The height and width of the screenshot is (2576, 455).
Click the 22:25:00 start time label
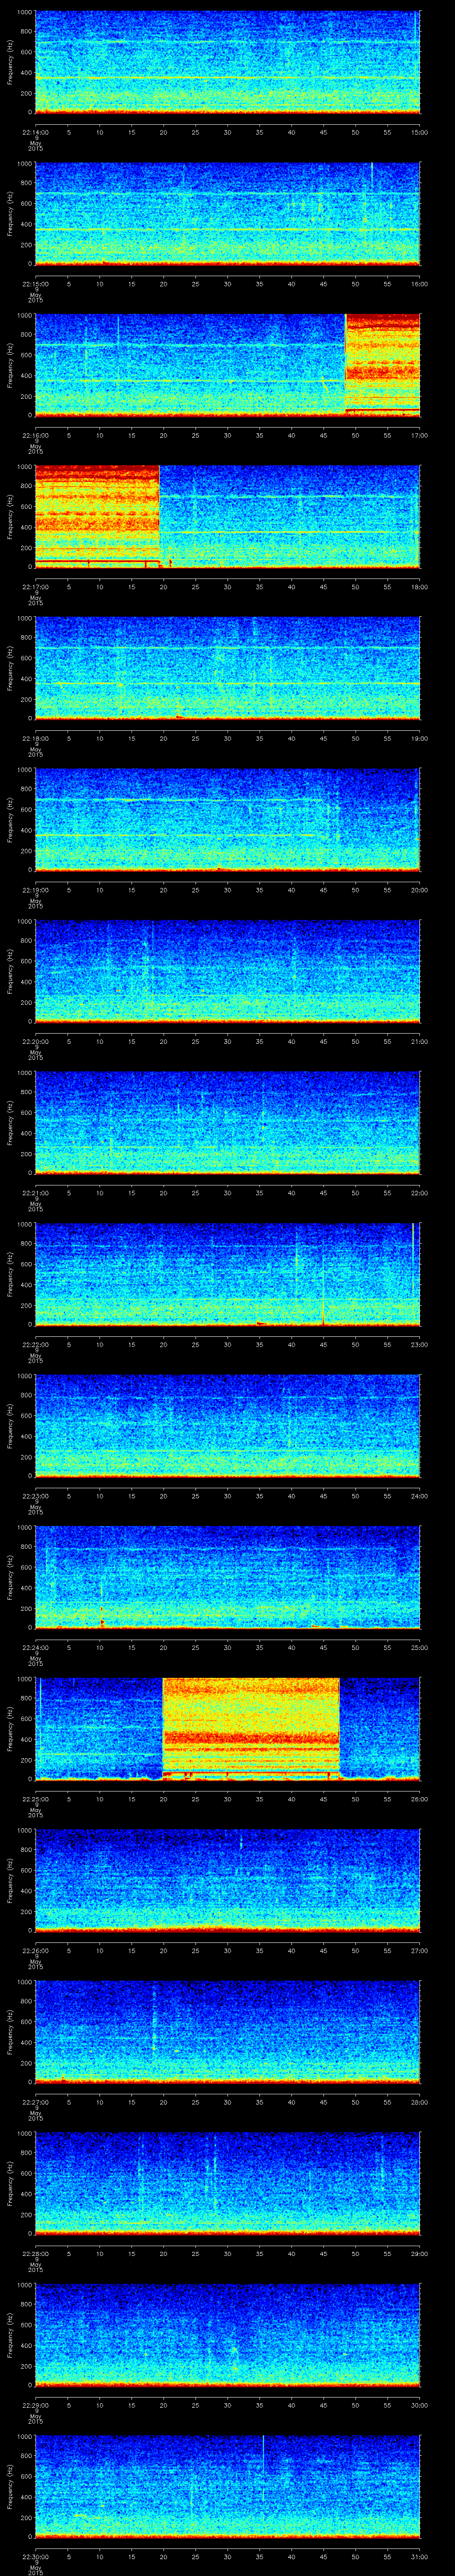(x=35, y=1799)
